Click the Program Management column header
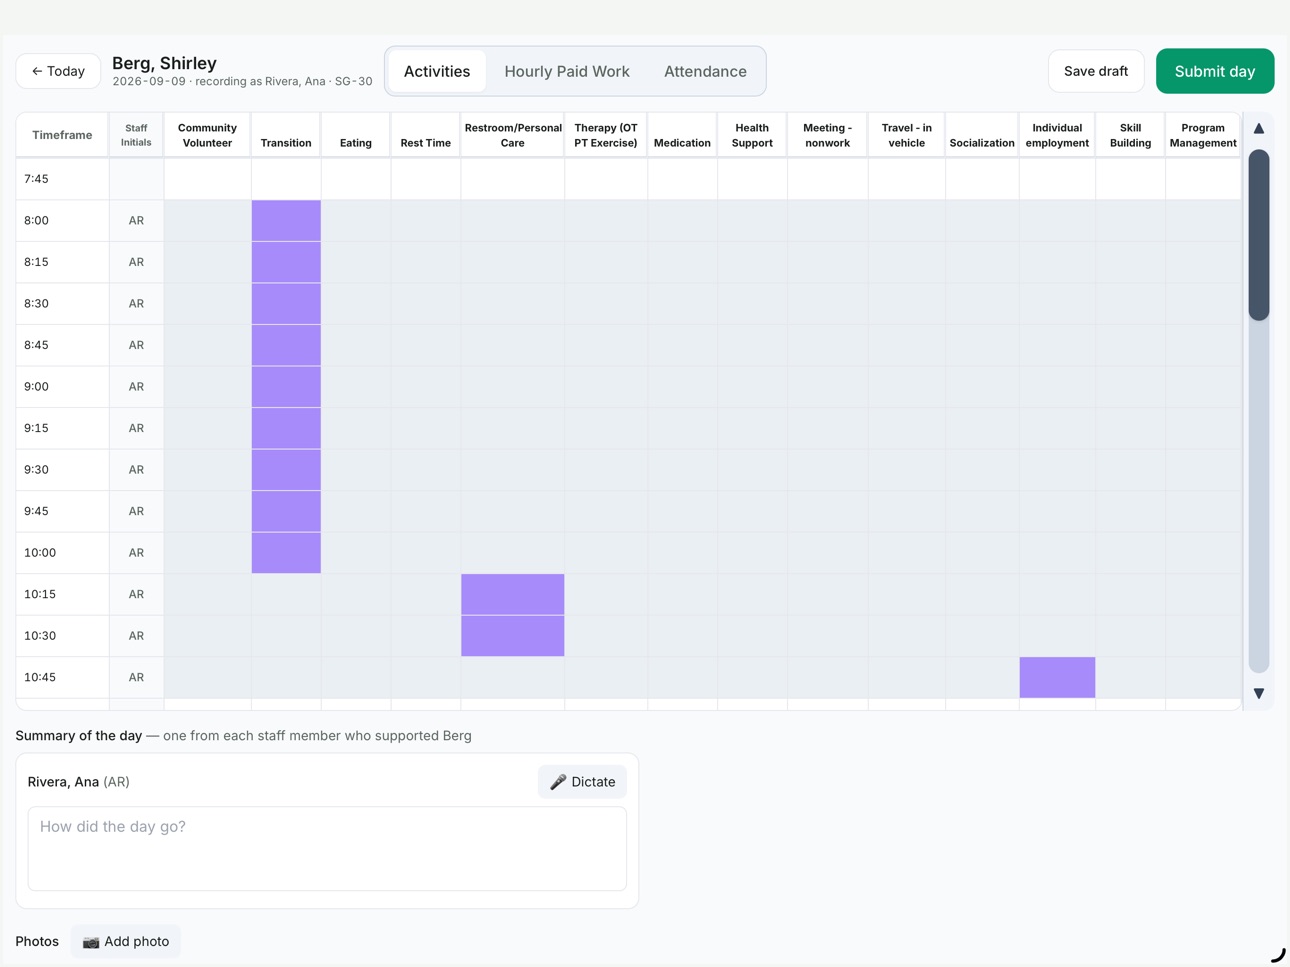 1203,135
